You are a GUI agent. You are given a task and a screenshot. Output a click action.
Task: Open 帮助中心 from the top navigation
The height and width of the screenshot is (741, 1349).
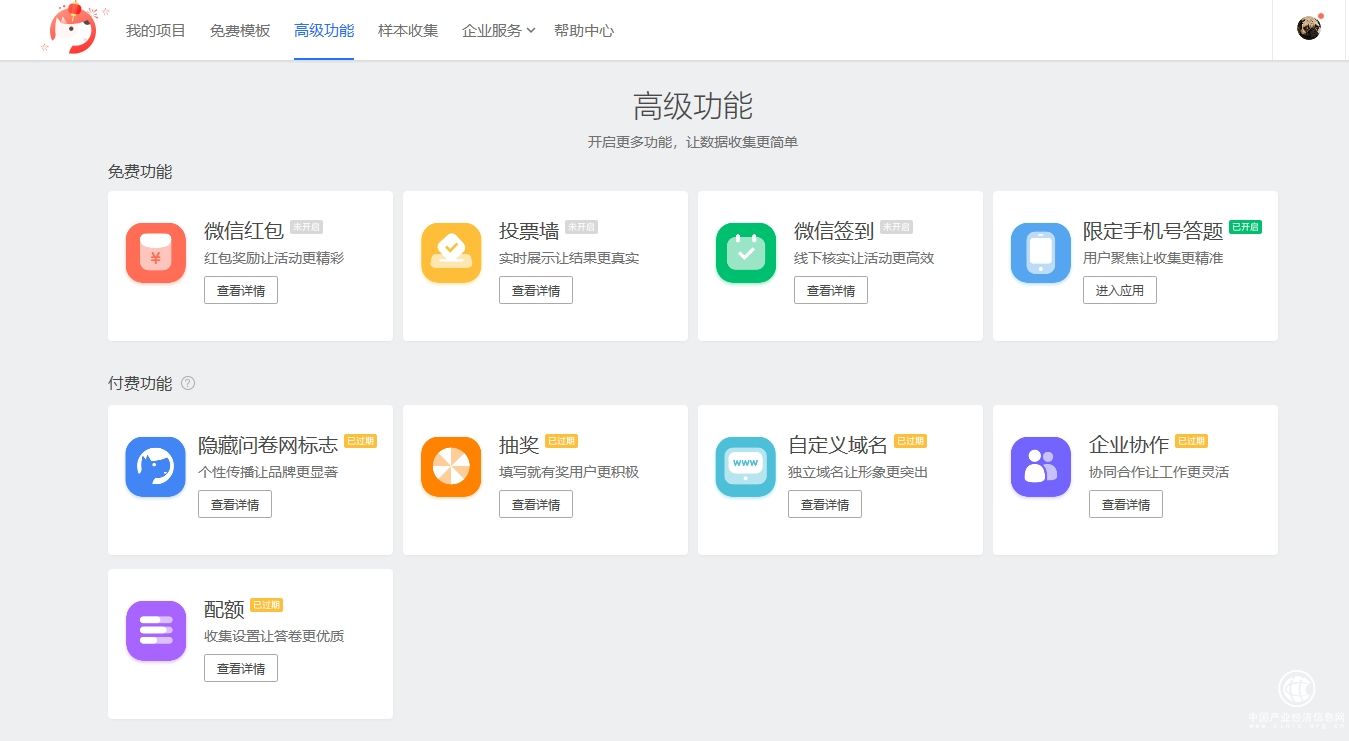coord(584,30)
